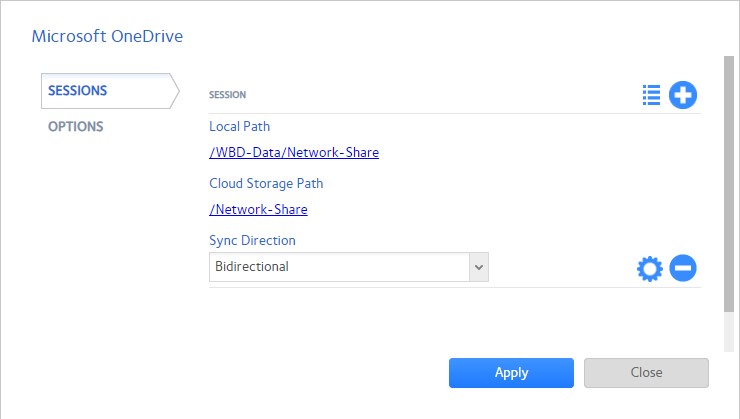Switch to the OPTIONS tab

[x=76, y=127]
